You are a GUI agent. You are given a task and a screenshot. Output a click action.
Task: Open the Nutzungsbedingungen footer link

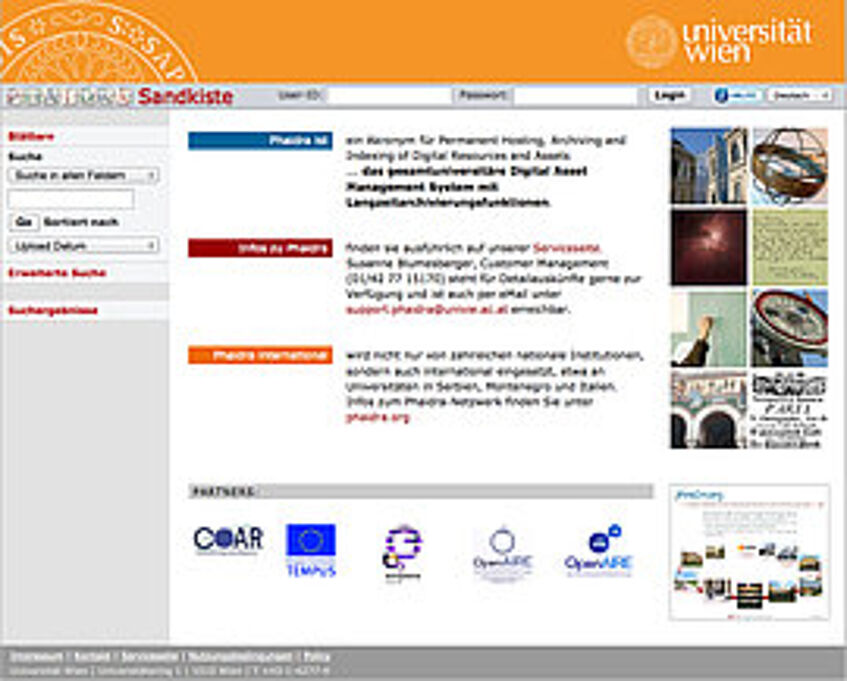pos(240,657)
